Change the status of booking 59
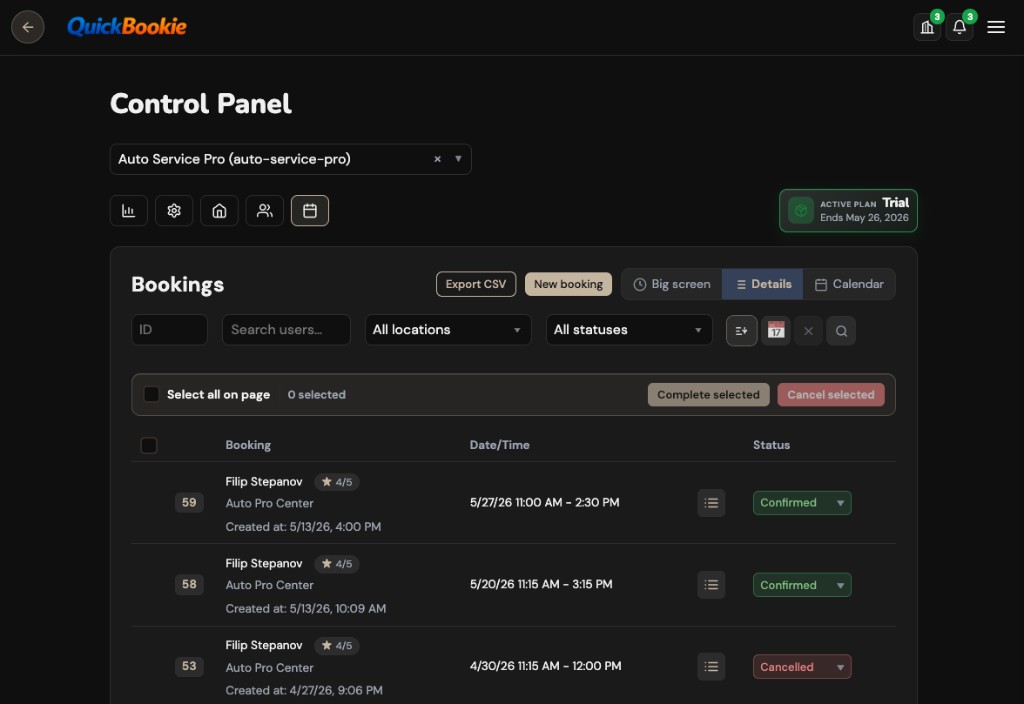This screenshot has height=704, width=1024. click(802, 503)
